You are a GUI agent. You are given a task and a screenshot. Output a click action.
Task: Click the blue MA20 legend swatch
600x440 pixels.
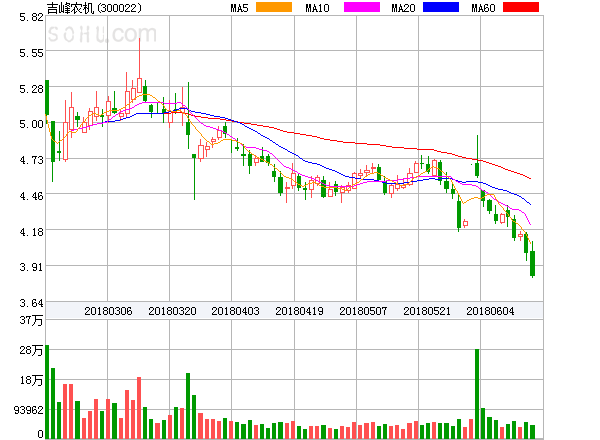441,8
